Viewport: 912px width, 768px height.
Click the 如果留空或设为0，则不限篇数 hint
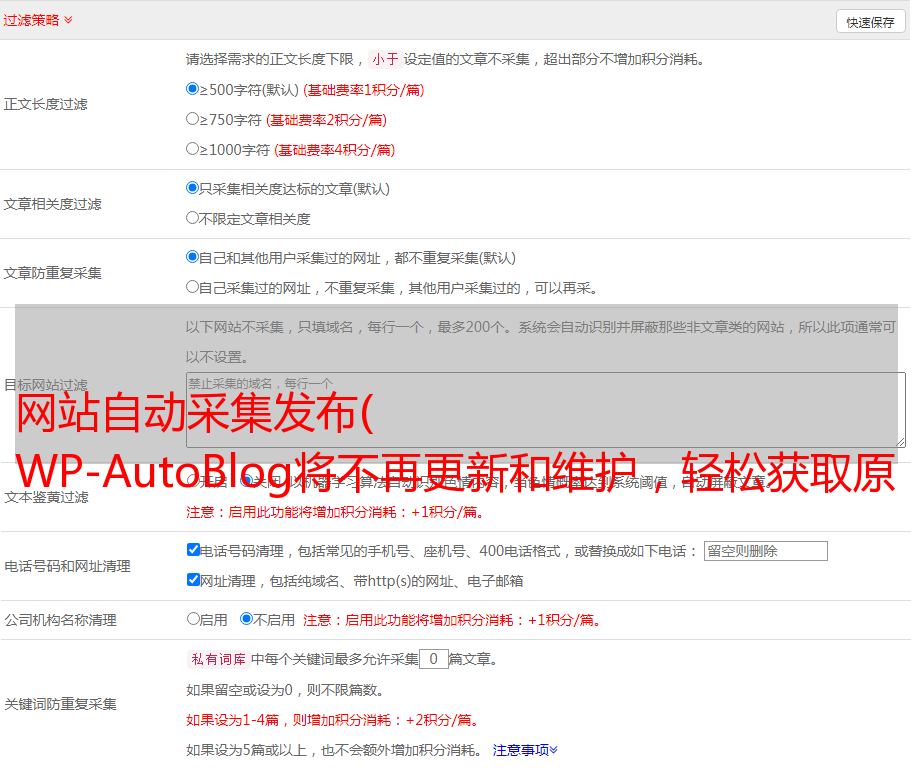click(285, 690)
